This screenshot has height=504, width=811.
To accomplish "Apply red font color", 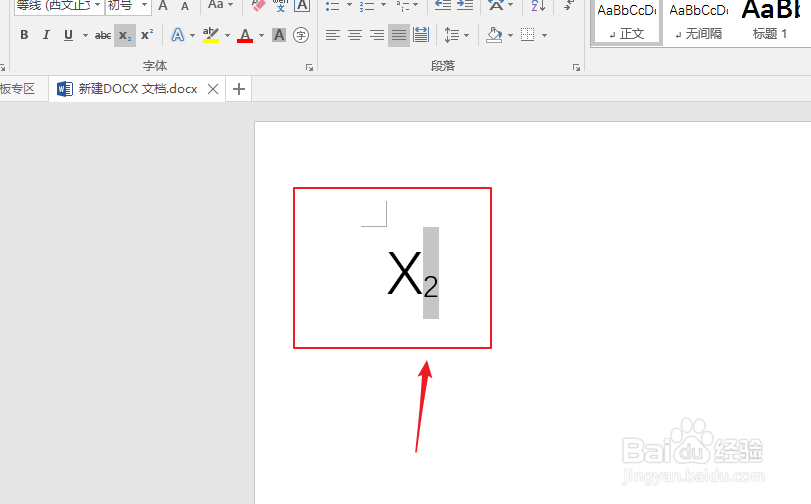I will [x=245, y=35].
